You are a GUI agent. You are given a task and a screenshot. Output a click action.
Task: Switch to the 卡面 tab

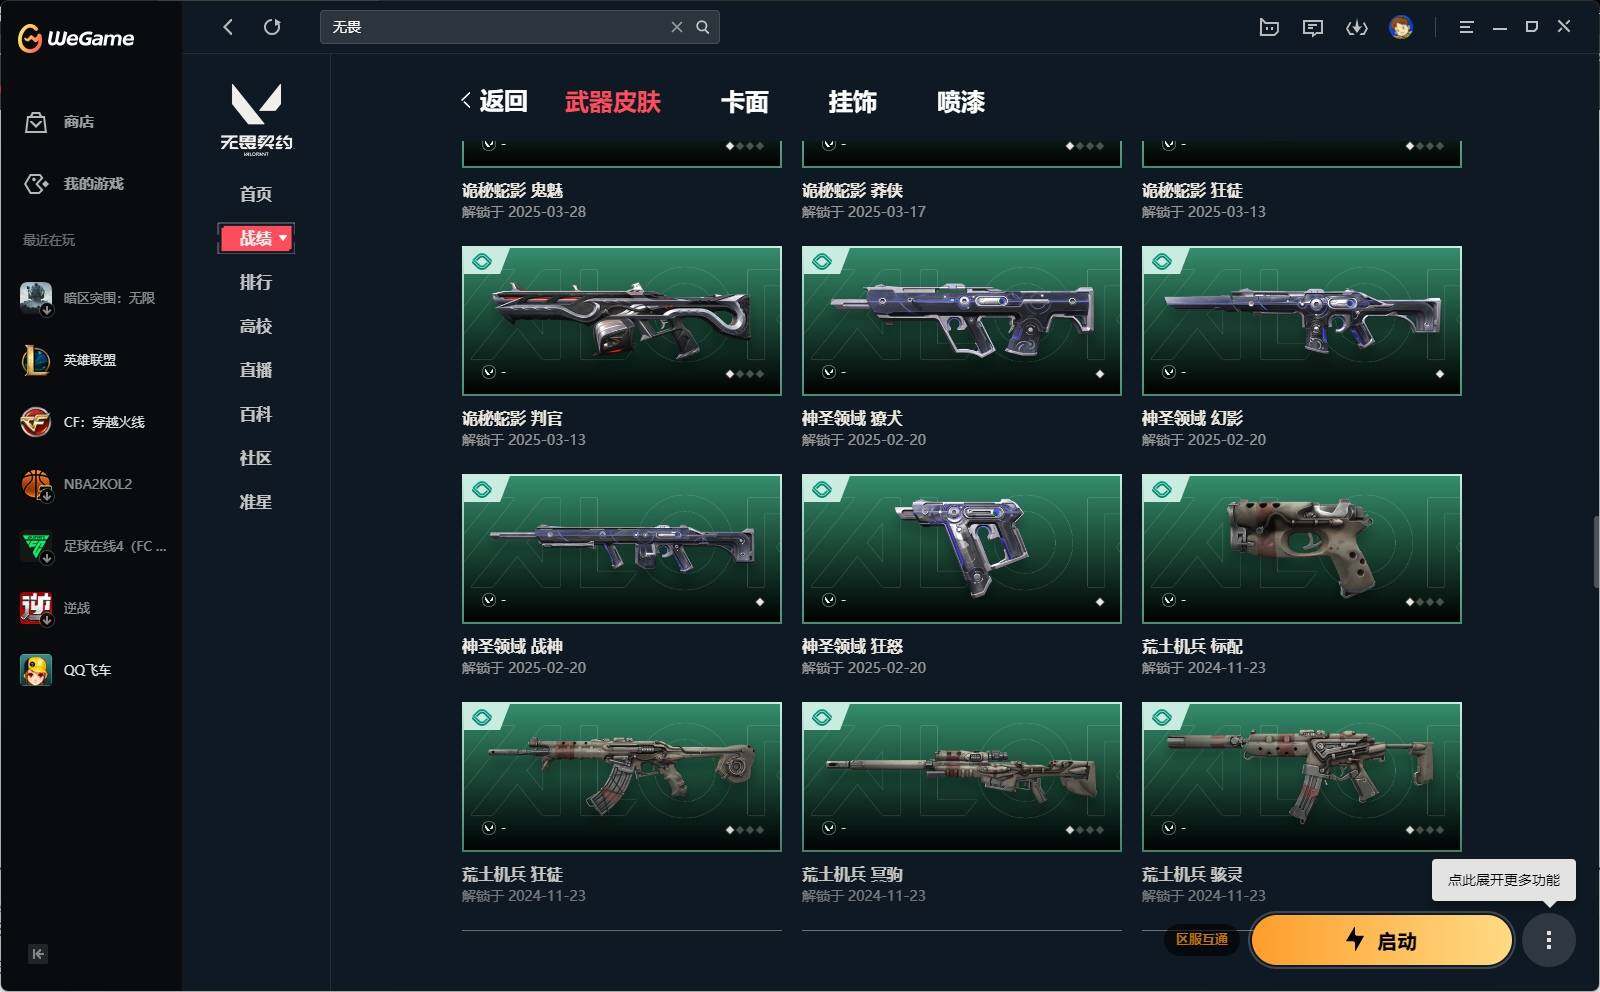745,102
